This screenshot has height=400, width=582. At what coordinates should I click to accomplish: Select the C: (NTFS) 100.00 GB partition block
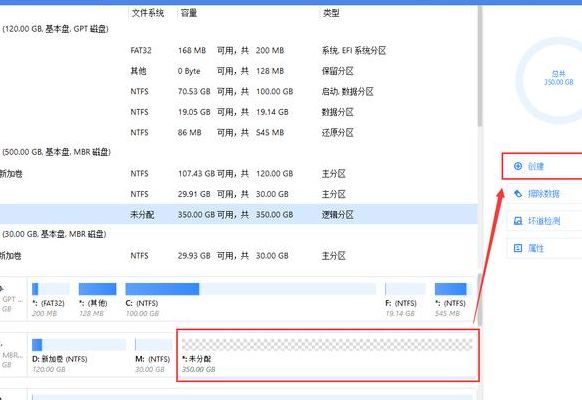click(251, 299)
